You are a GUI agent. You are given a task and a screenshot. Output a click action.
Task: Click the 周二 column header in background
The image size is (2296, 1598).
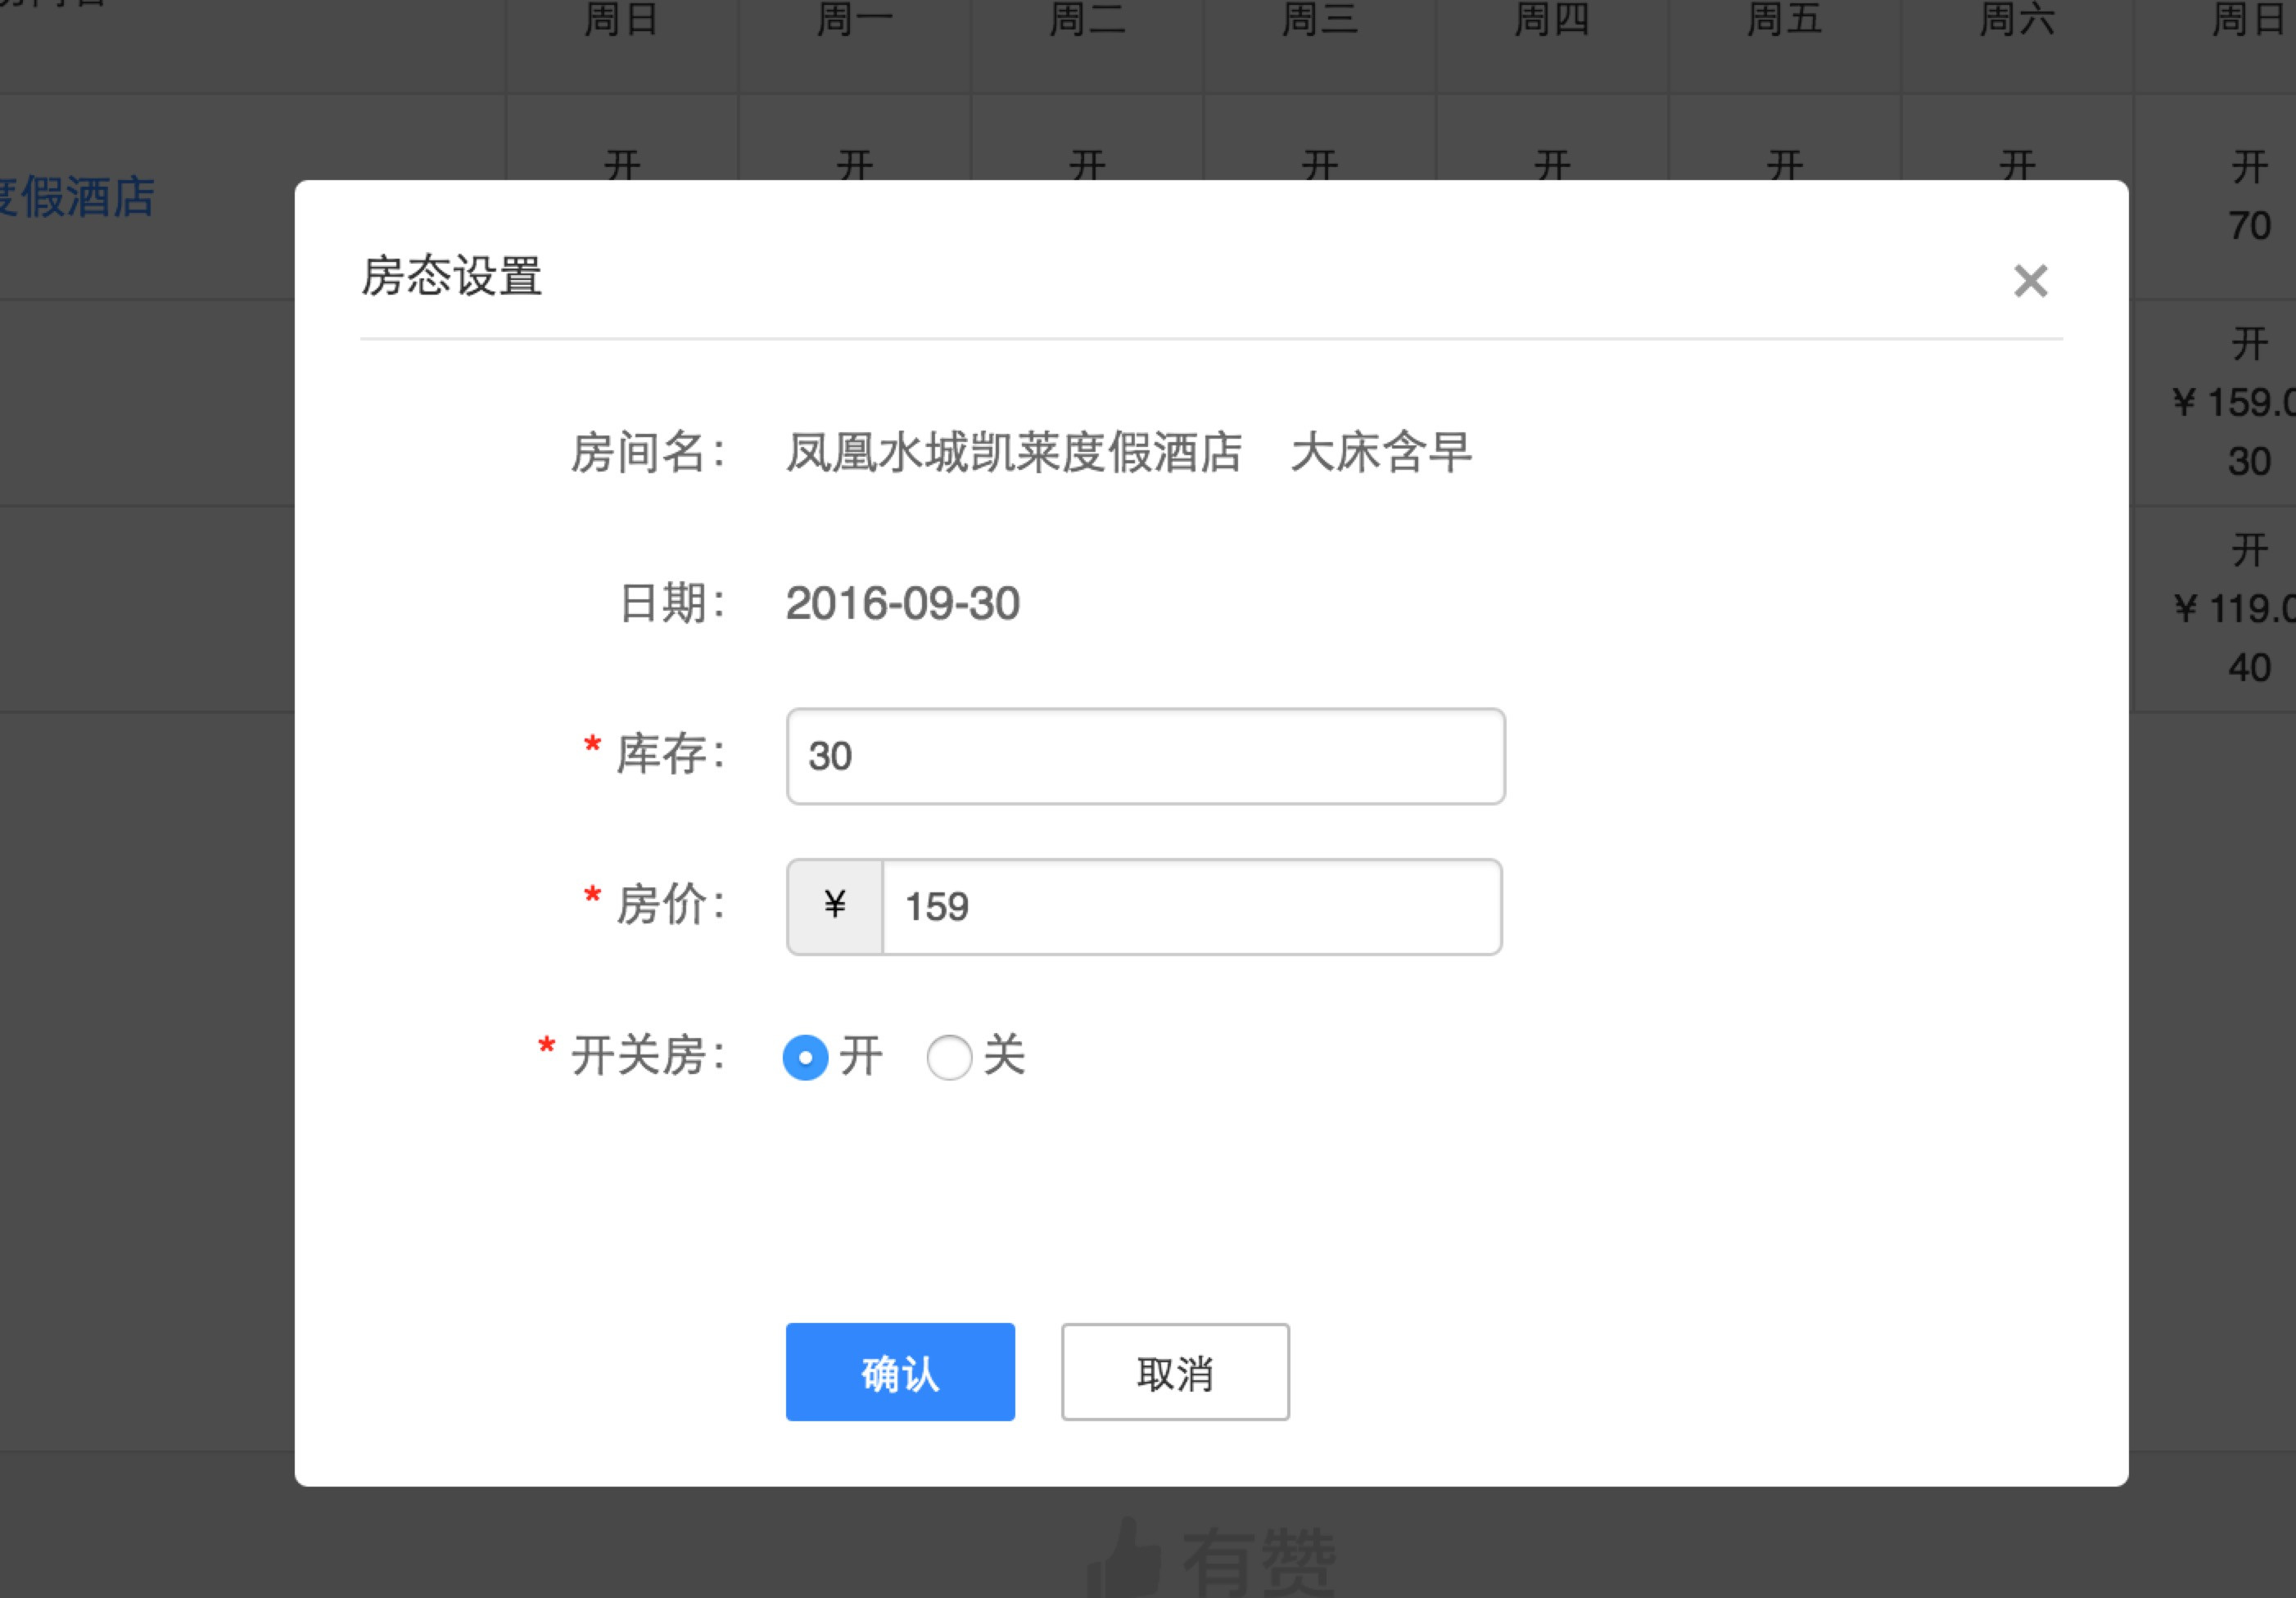coord(1087,19)
